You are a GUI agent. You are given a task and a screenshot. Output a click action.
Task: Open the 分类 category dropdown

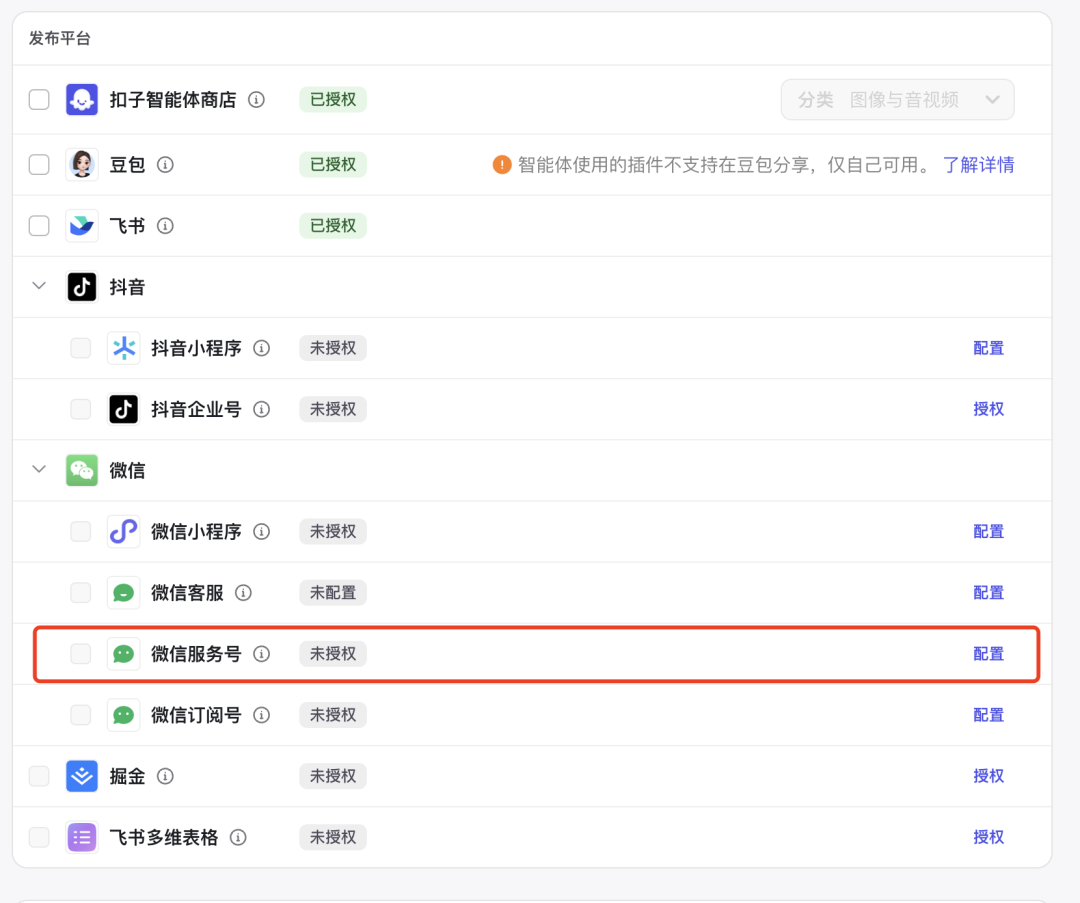(x=897, y=99)
